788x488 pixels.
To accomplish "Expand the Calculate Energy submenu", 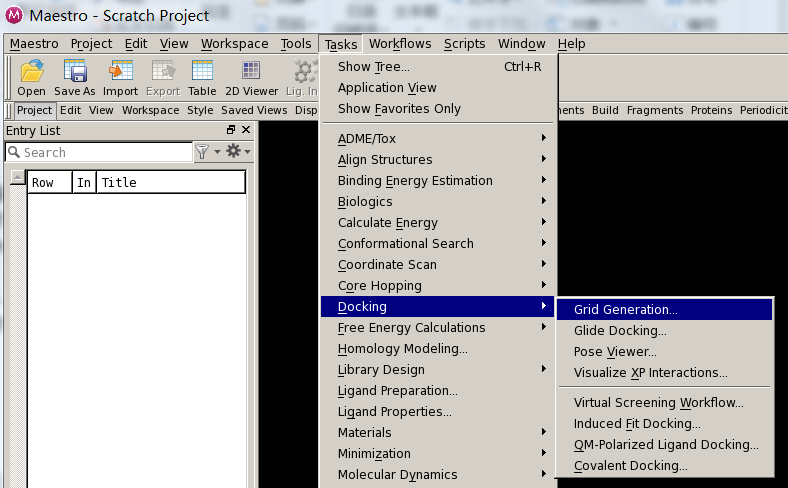I will coord(438,222).
